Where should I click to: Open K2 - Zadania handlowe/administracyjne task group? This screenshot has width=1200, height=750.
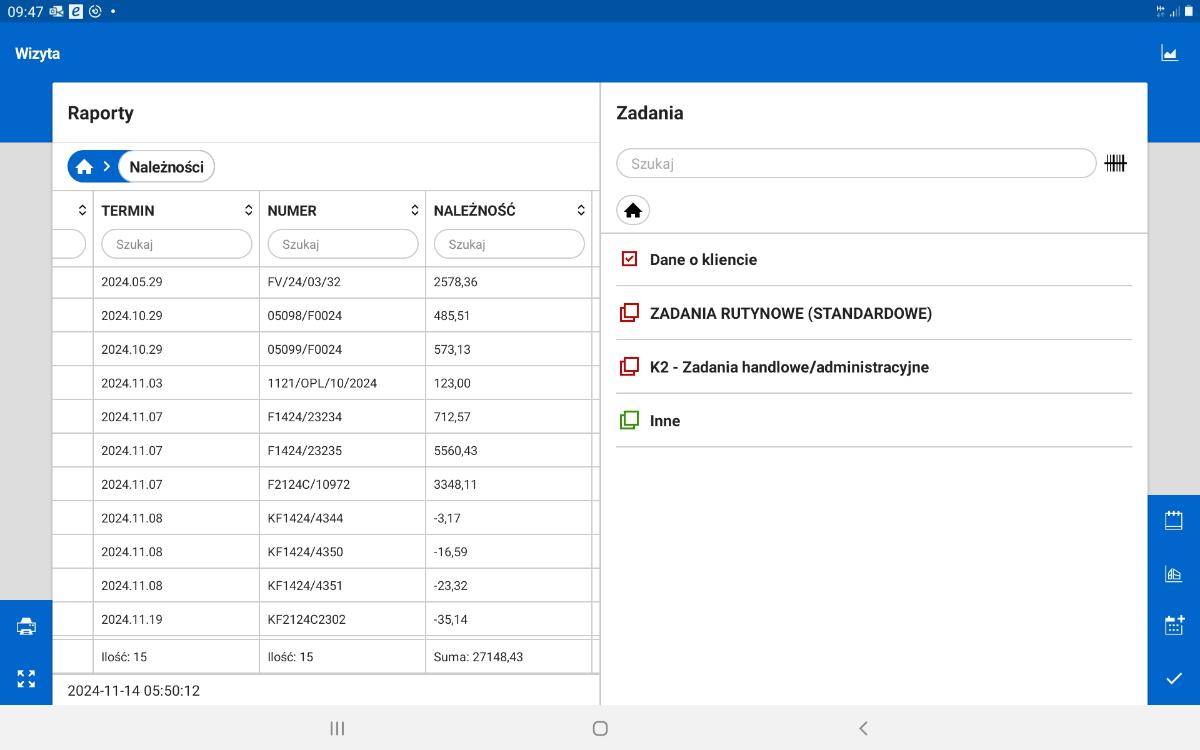pos(789,367)
